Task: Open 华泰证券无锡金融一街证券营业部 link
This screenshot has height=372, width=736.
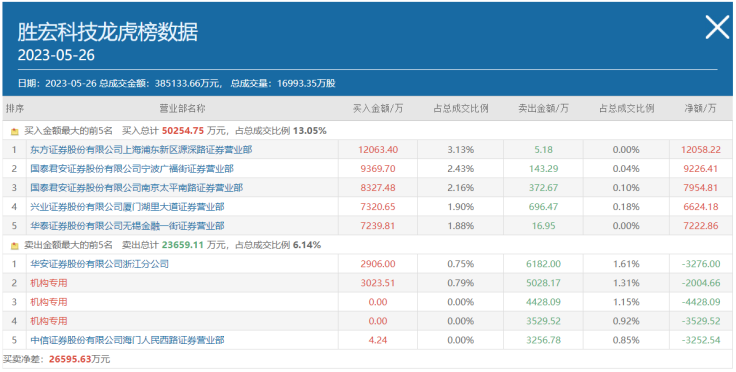Action: click(x=127, y=226)
